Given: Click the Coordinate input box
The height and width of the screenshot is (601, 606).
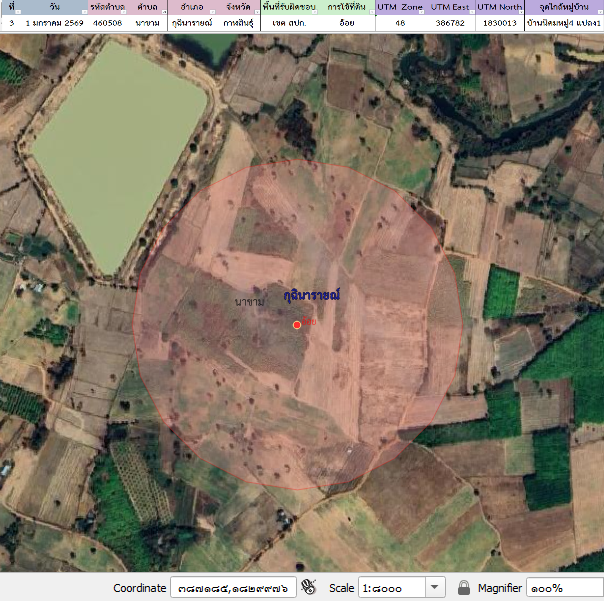Looking at the screenshot, I should click(234, 588).
